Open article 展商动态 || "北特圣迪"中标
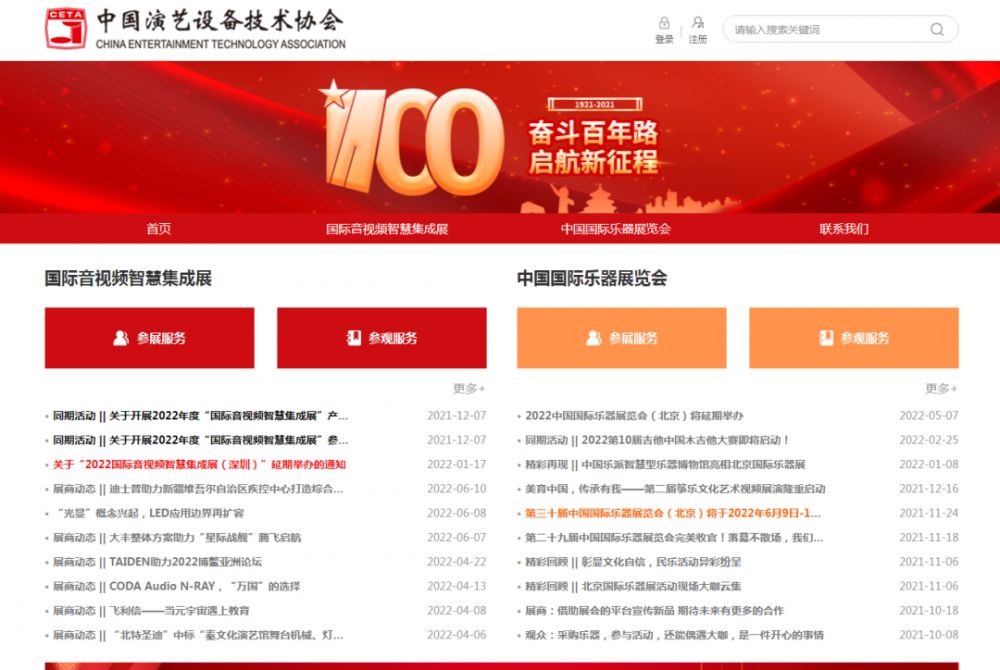This screenshot has width=1000, height=670. point(198,635)
